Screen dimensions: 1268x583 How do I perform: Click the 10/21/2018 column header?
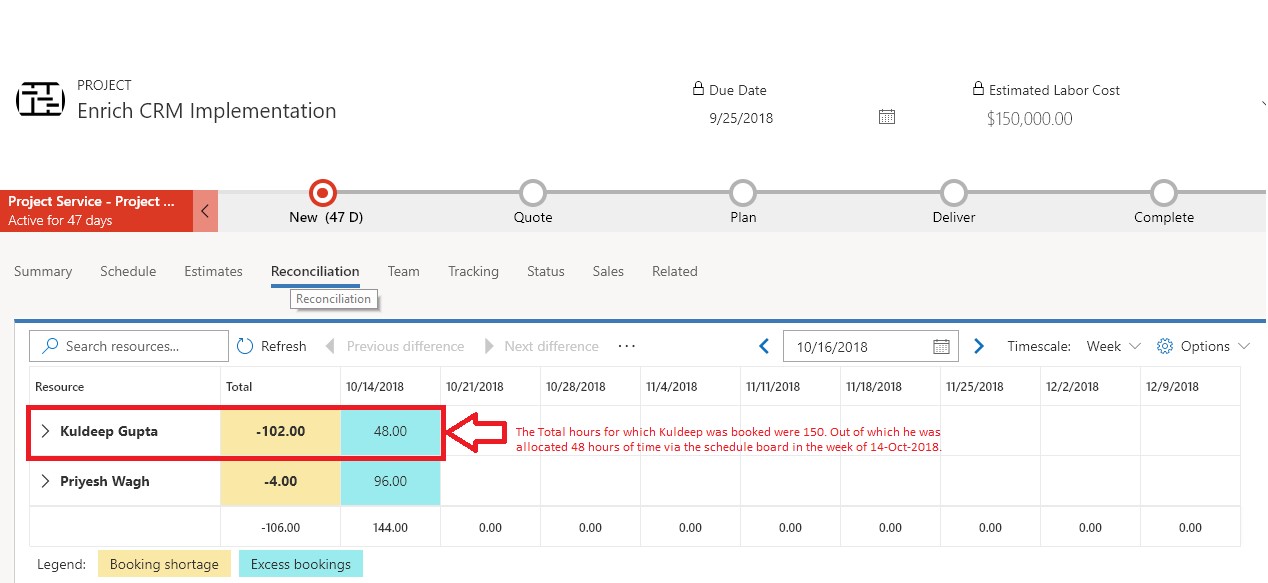490,386
